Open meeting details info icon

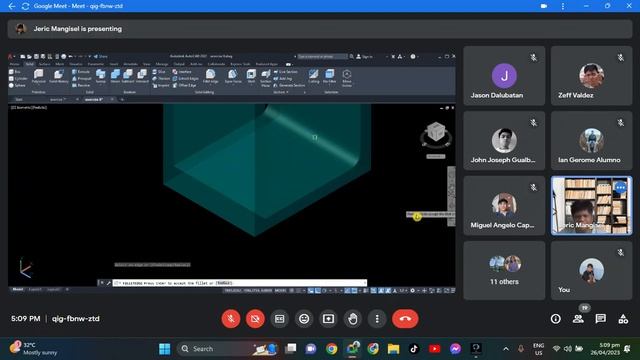(x=556, y=319)
